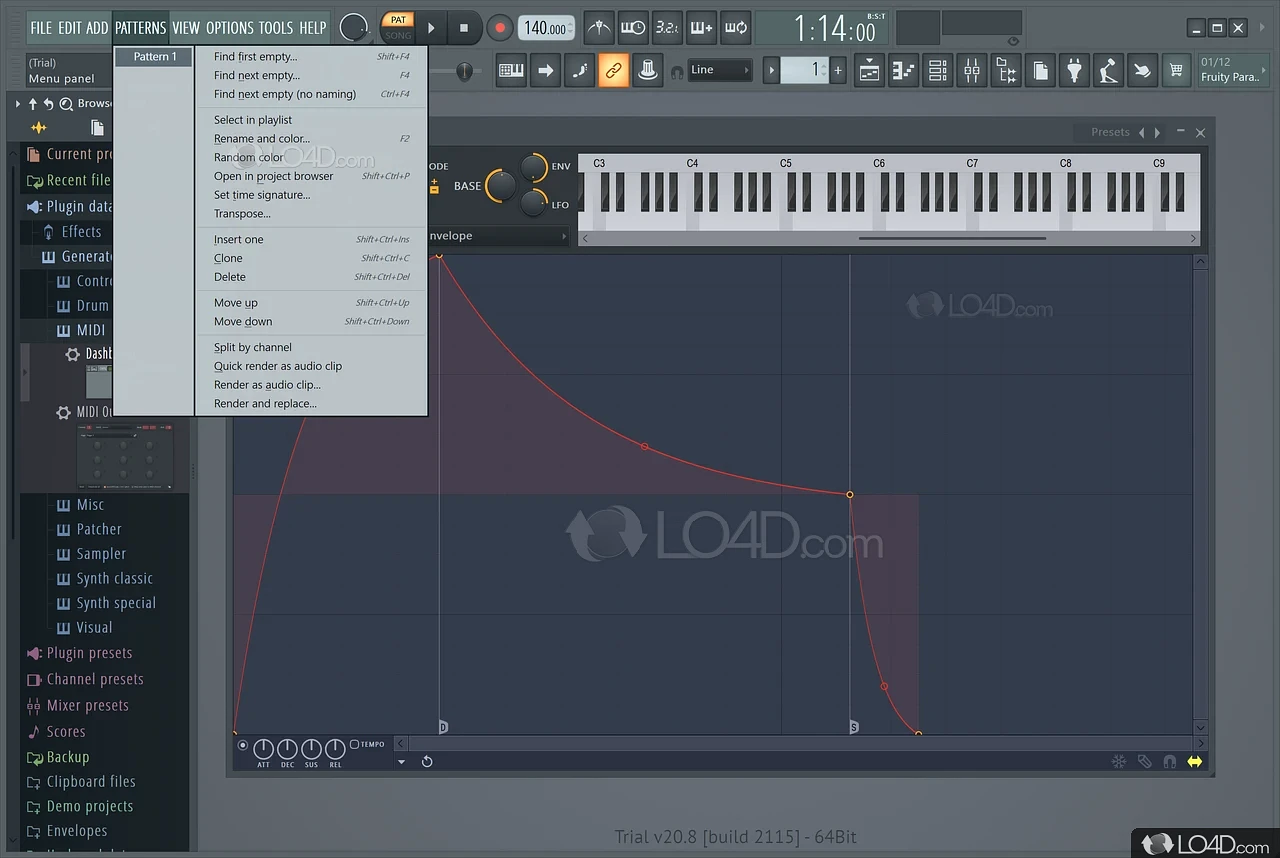Open the tempo tapper icon
This screenshot has height=858, width=1280.
tap(1108, 70)
